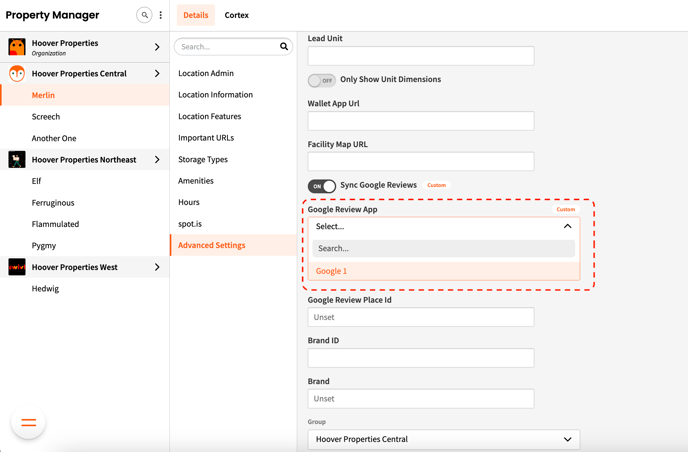Viewport: 688px width, 452px height.
Task: Click the orange hamburger menu button
Action: (28, 423)
